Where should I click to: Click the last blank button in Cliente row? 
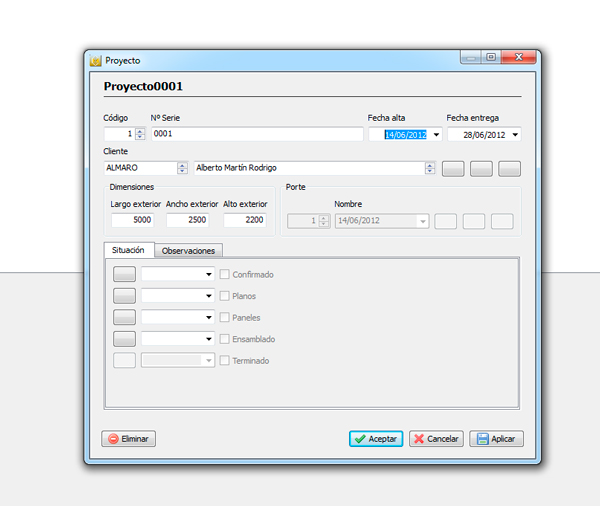point(509,168)
